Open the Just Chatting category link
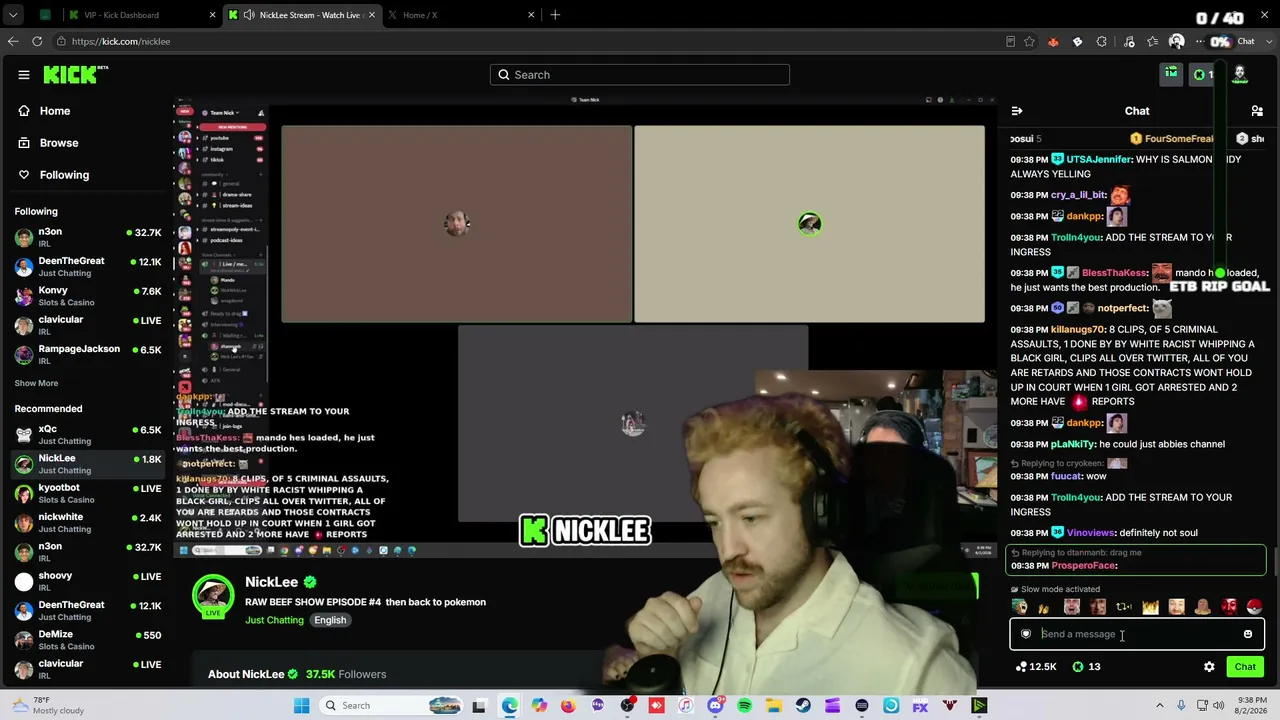The width and height of the screenshot is (1280, 720). 274,620
